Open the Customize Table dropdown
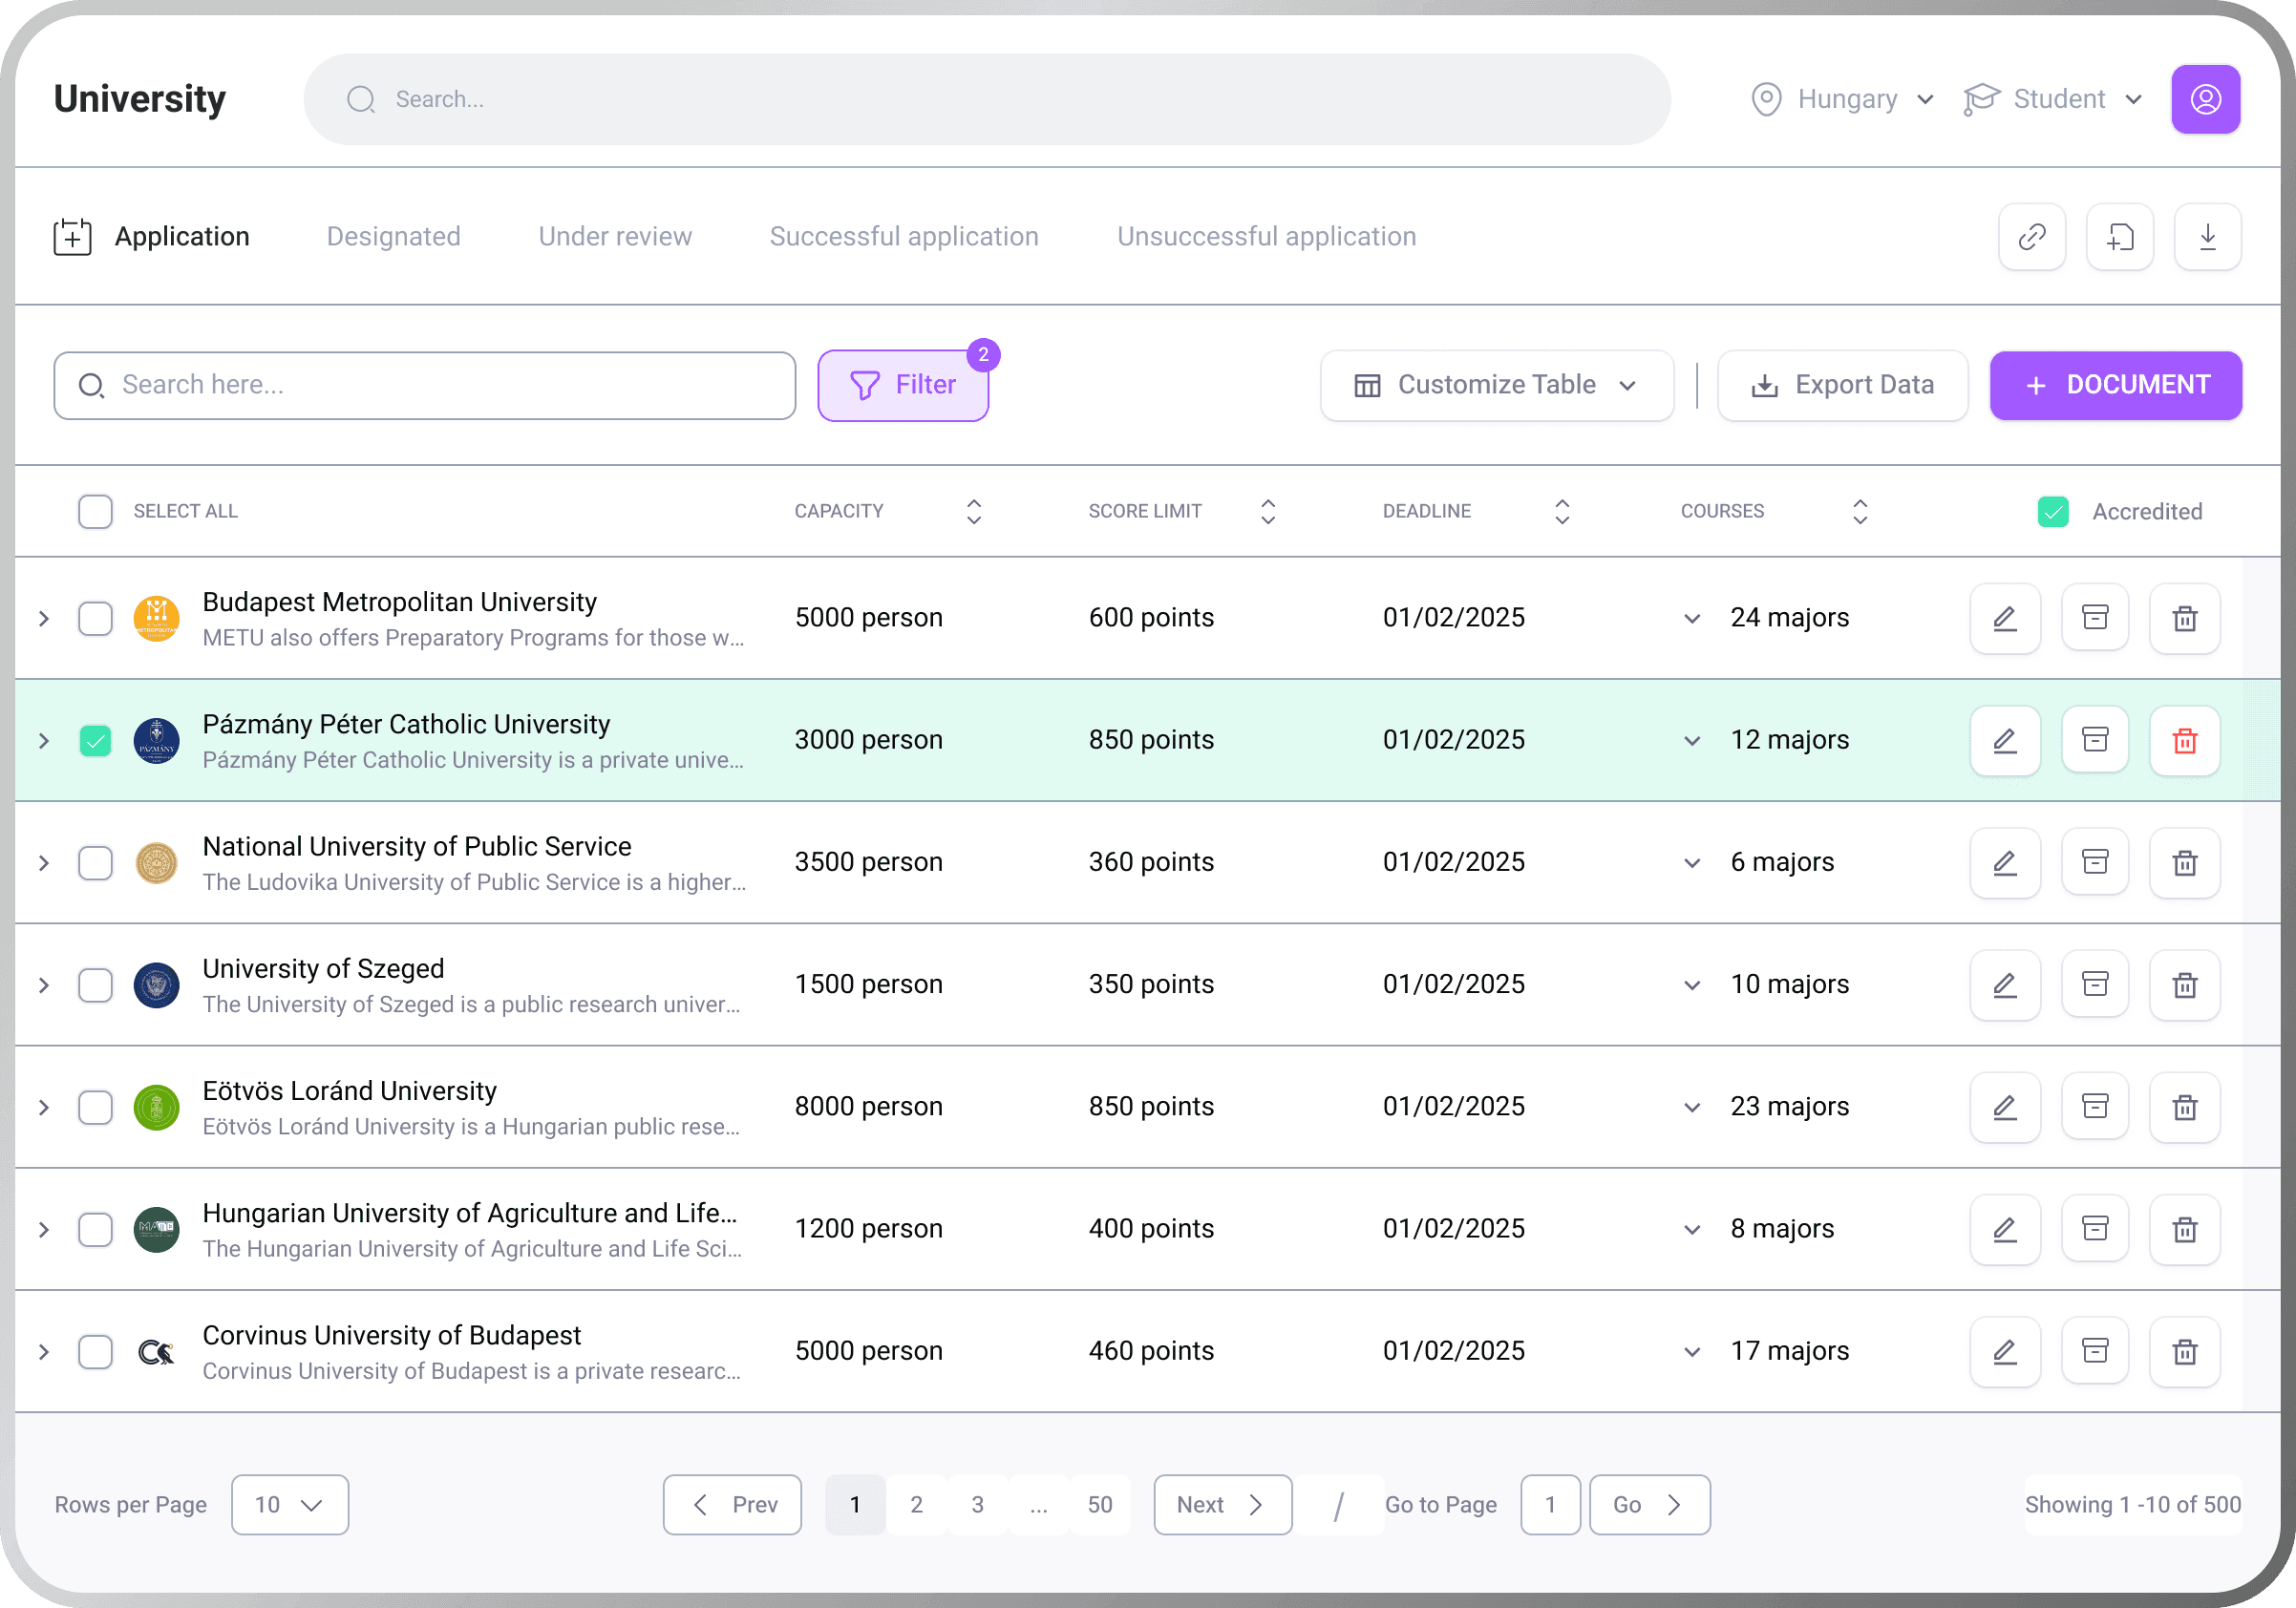The image size is (2296, 1608). [x=1496, y=385]
